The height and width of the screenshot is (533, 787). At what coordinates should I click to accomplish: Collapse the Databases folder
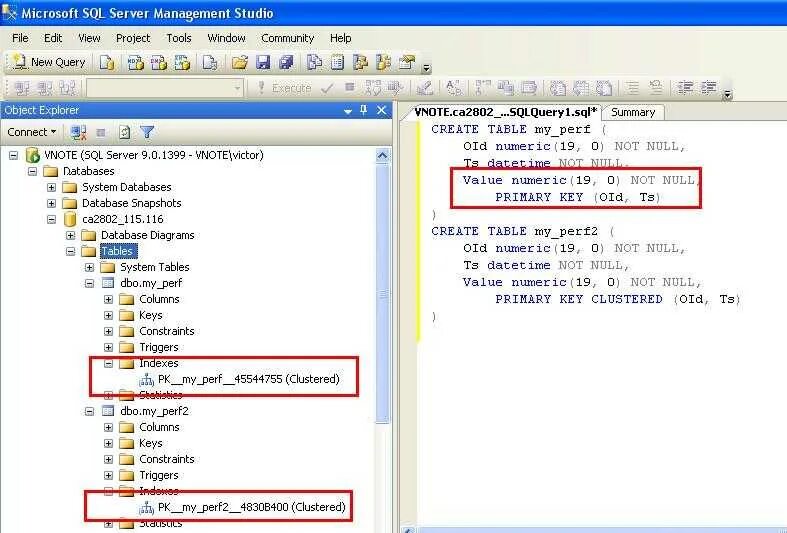coord(33,171)
